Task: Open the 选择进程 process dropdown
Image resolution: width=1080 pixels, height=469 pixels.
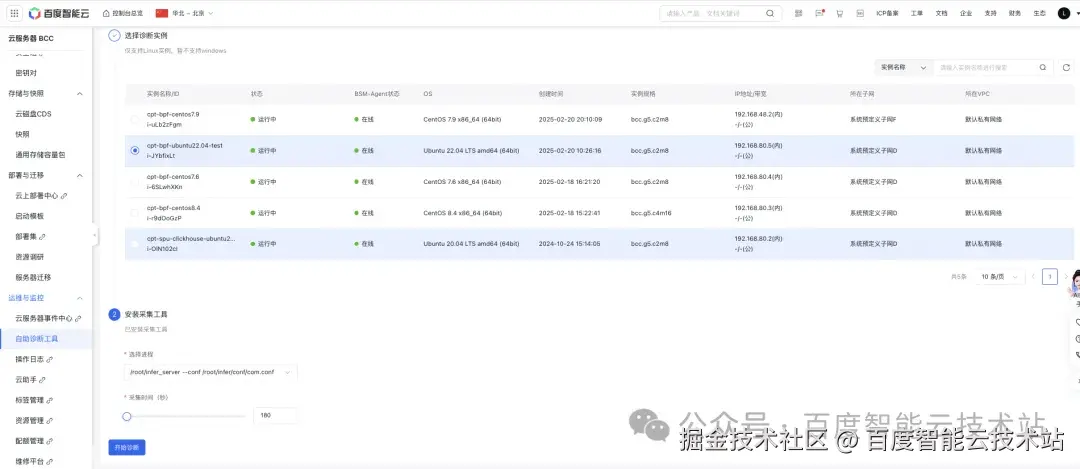Action: [211, 372]
